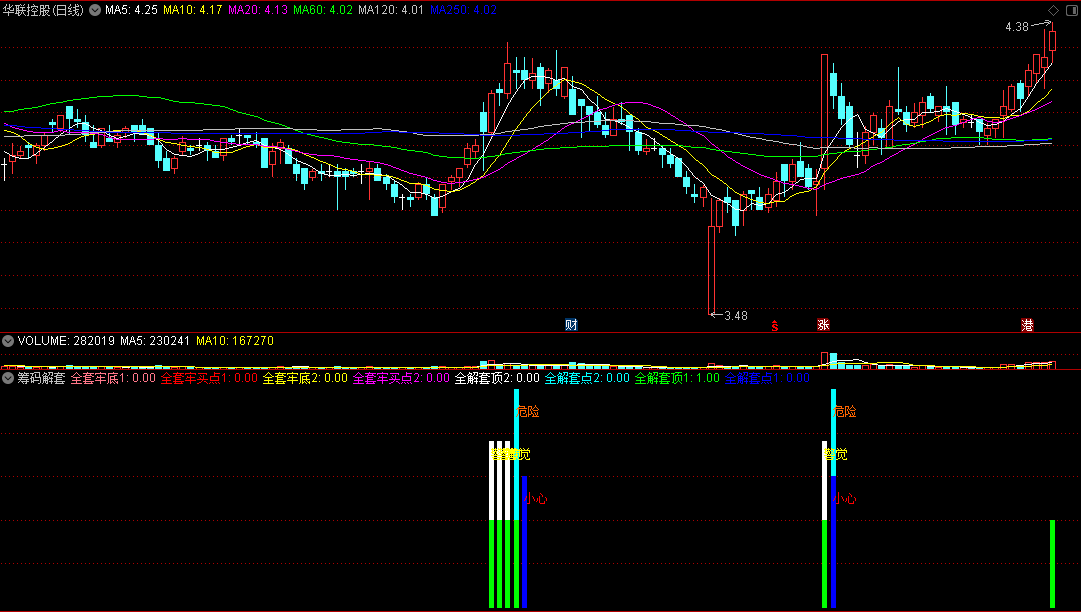
Task: Click the green indicator bar at far right
Action: pos(1053,564)
